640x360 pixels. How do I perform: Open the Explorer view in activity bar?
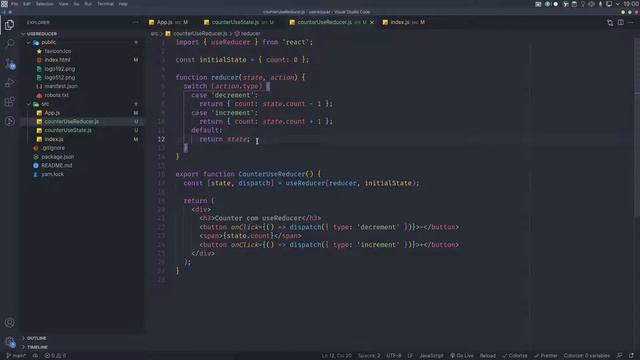click(x=10, y=25)
